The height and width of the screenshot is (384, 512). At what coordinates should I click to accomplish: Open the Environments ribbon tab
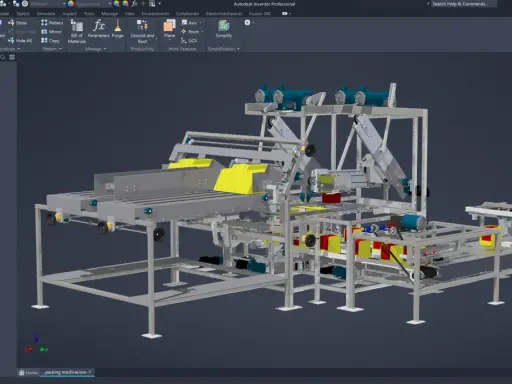tap(155, 14)
